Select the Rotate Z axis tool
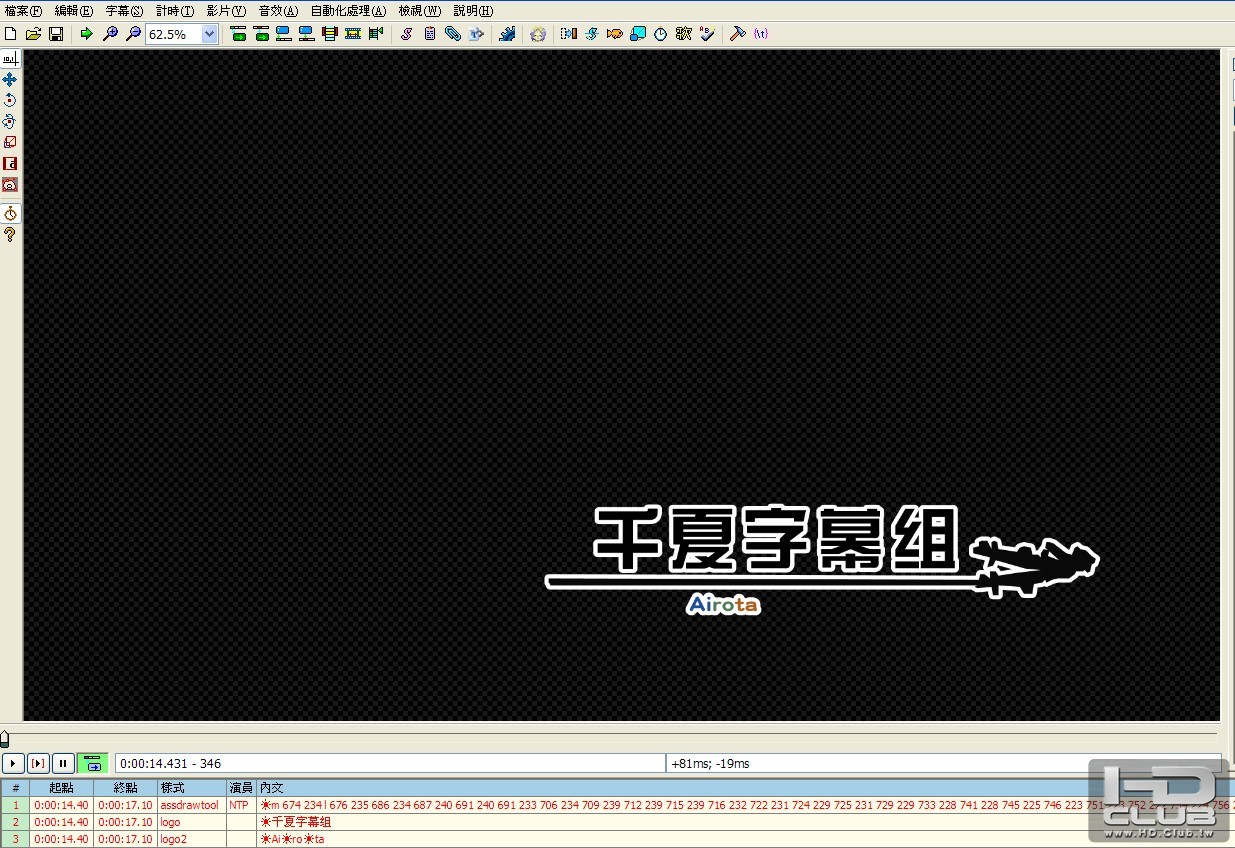This screenshot has height=848, width=1235. [10, 100]
